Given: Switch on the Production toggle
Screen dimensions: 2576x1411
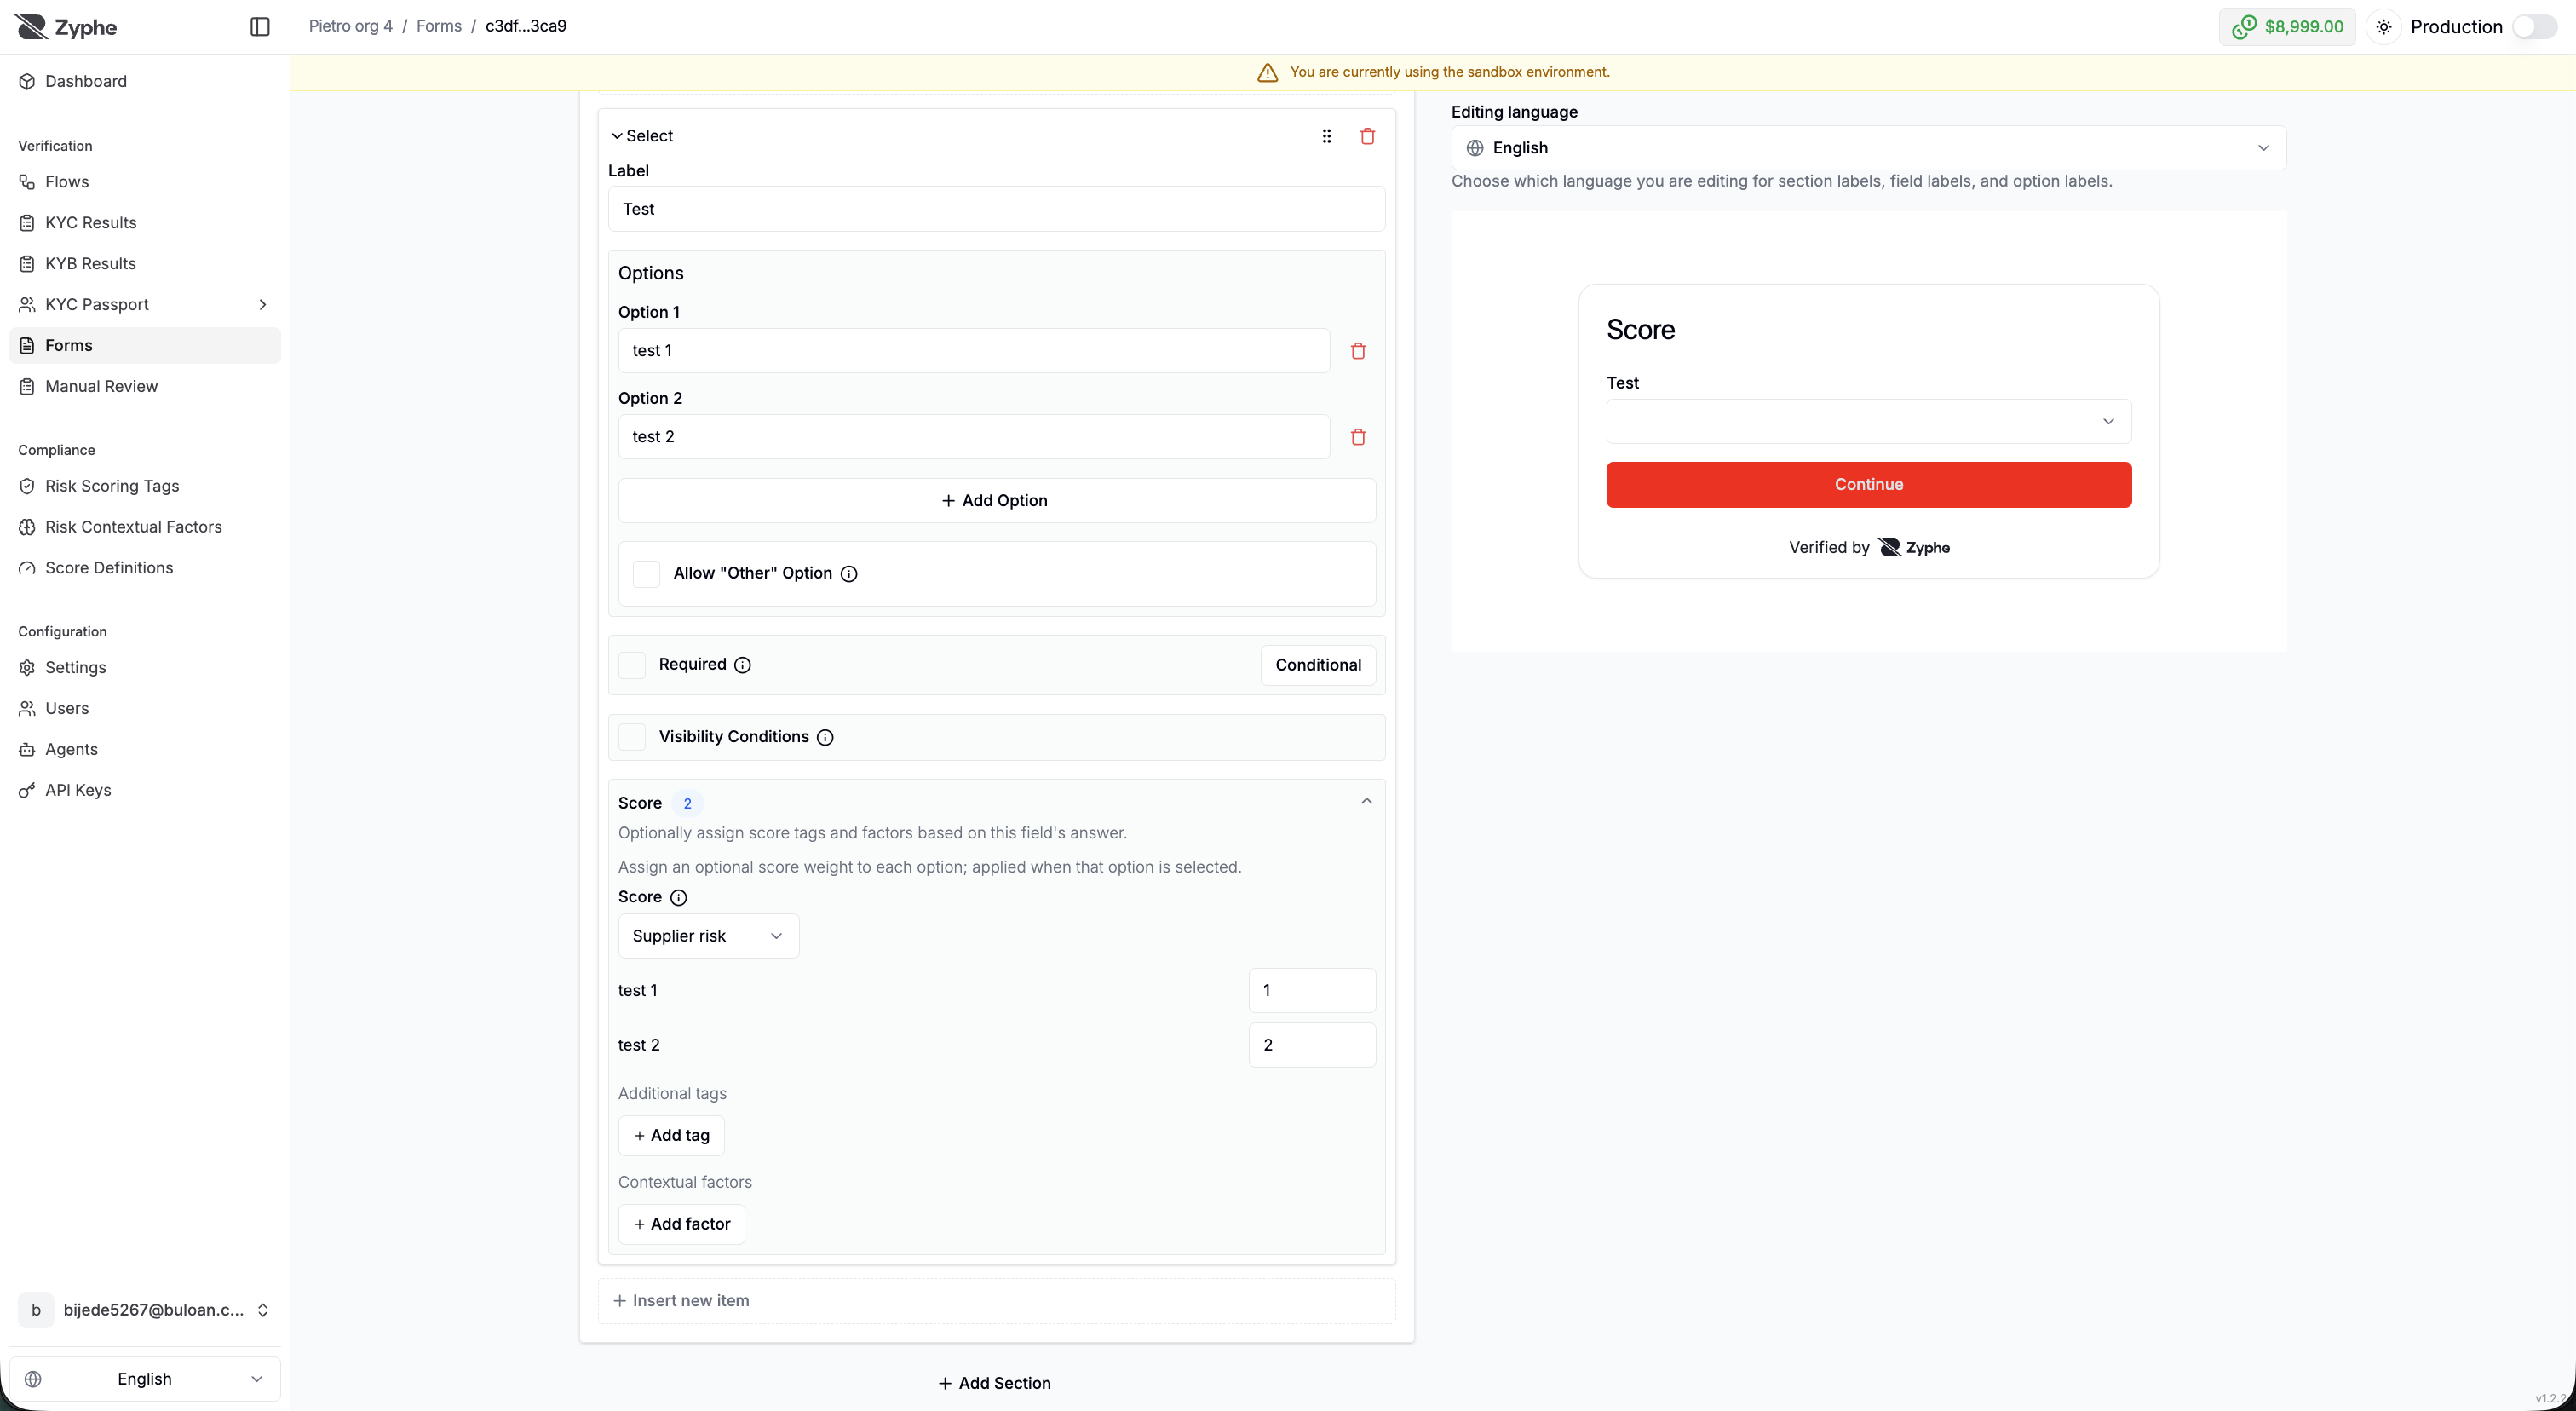Looking at the screenshot, I should coord(2534,27).
